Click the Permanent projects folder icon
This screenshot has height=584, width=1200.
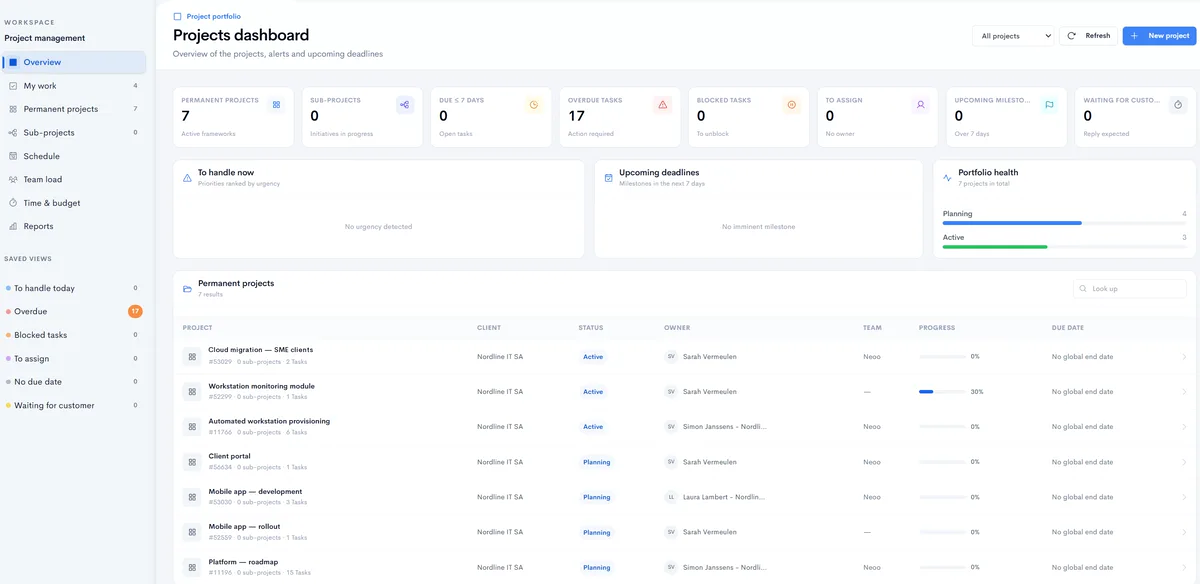[x=187, y=289]
